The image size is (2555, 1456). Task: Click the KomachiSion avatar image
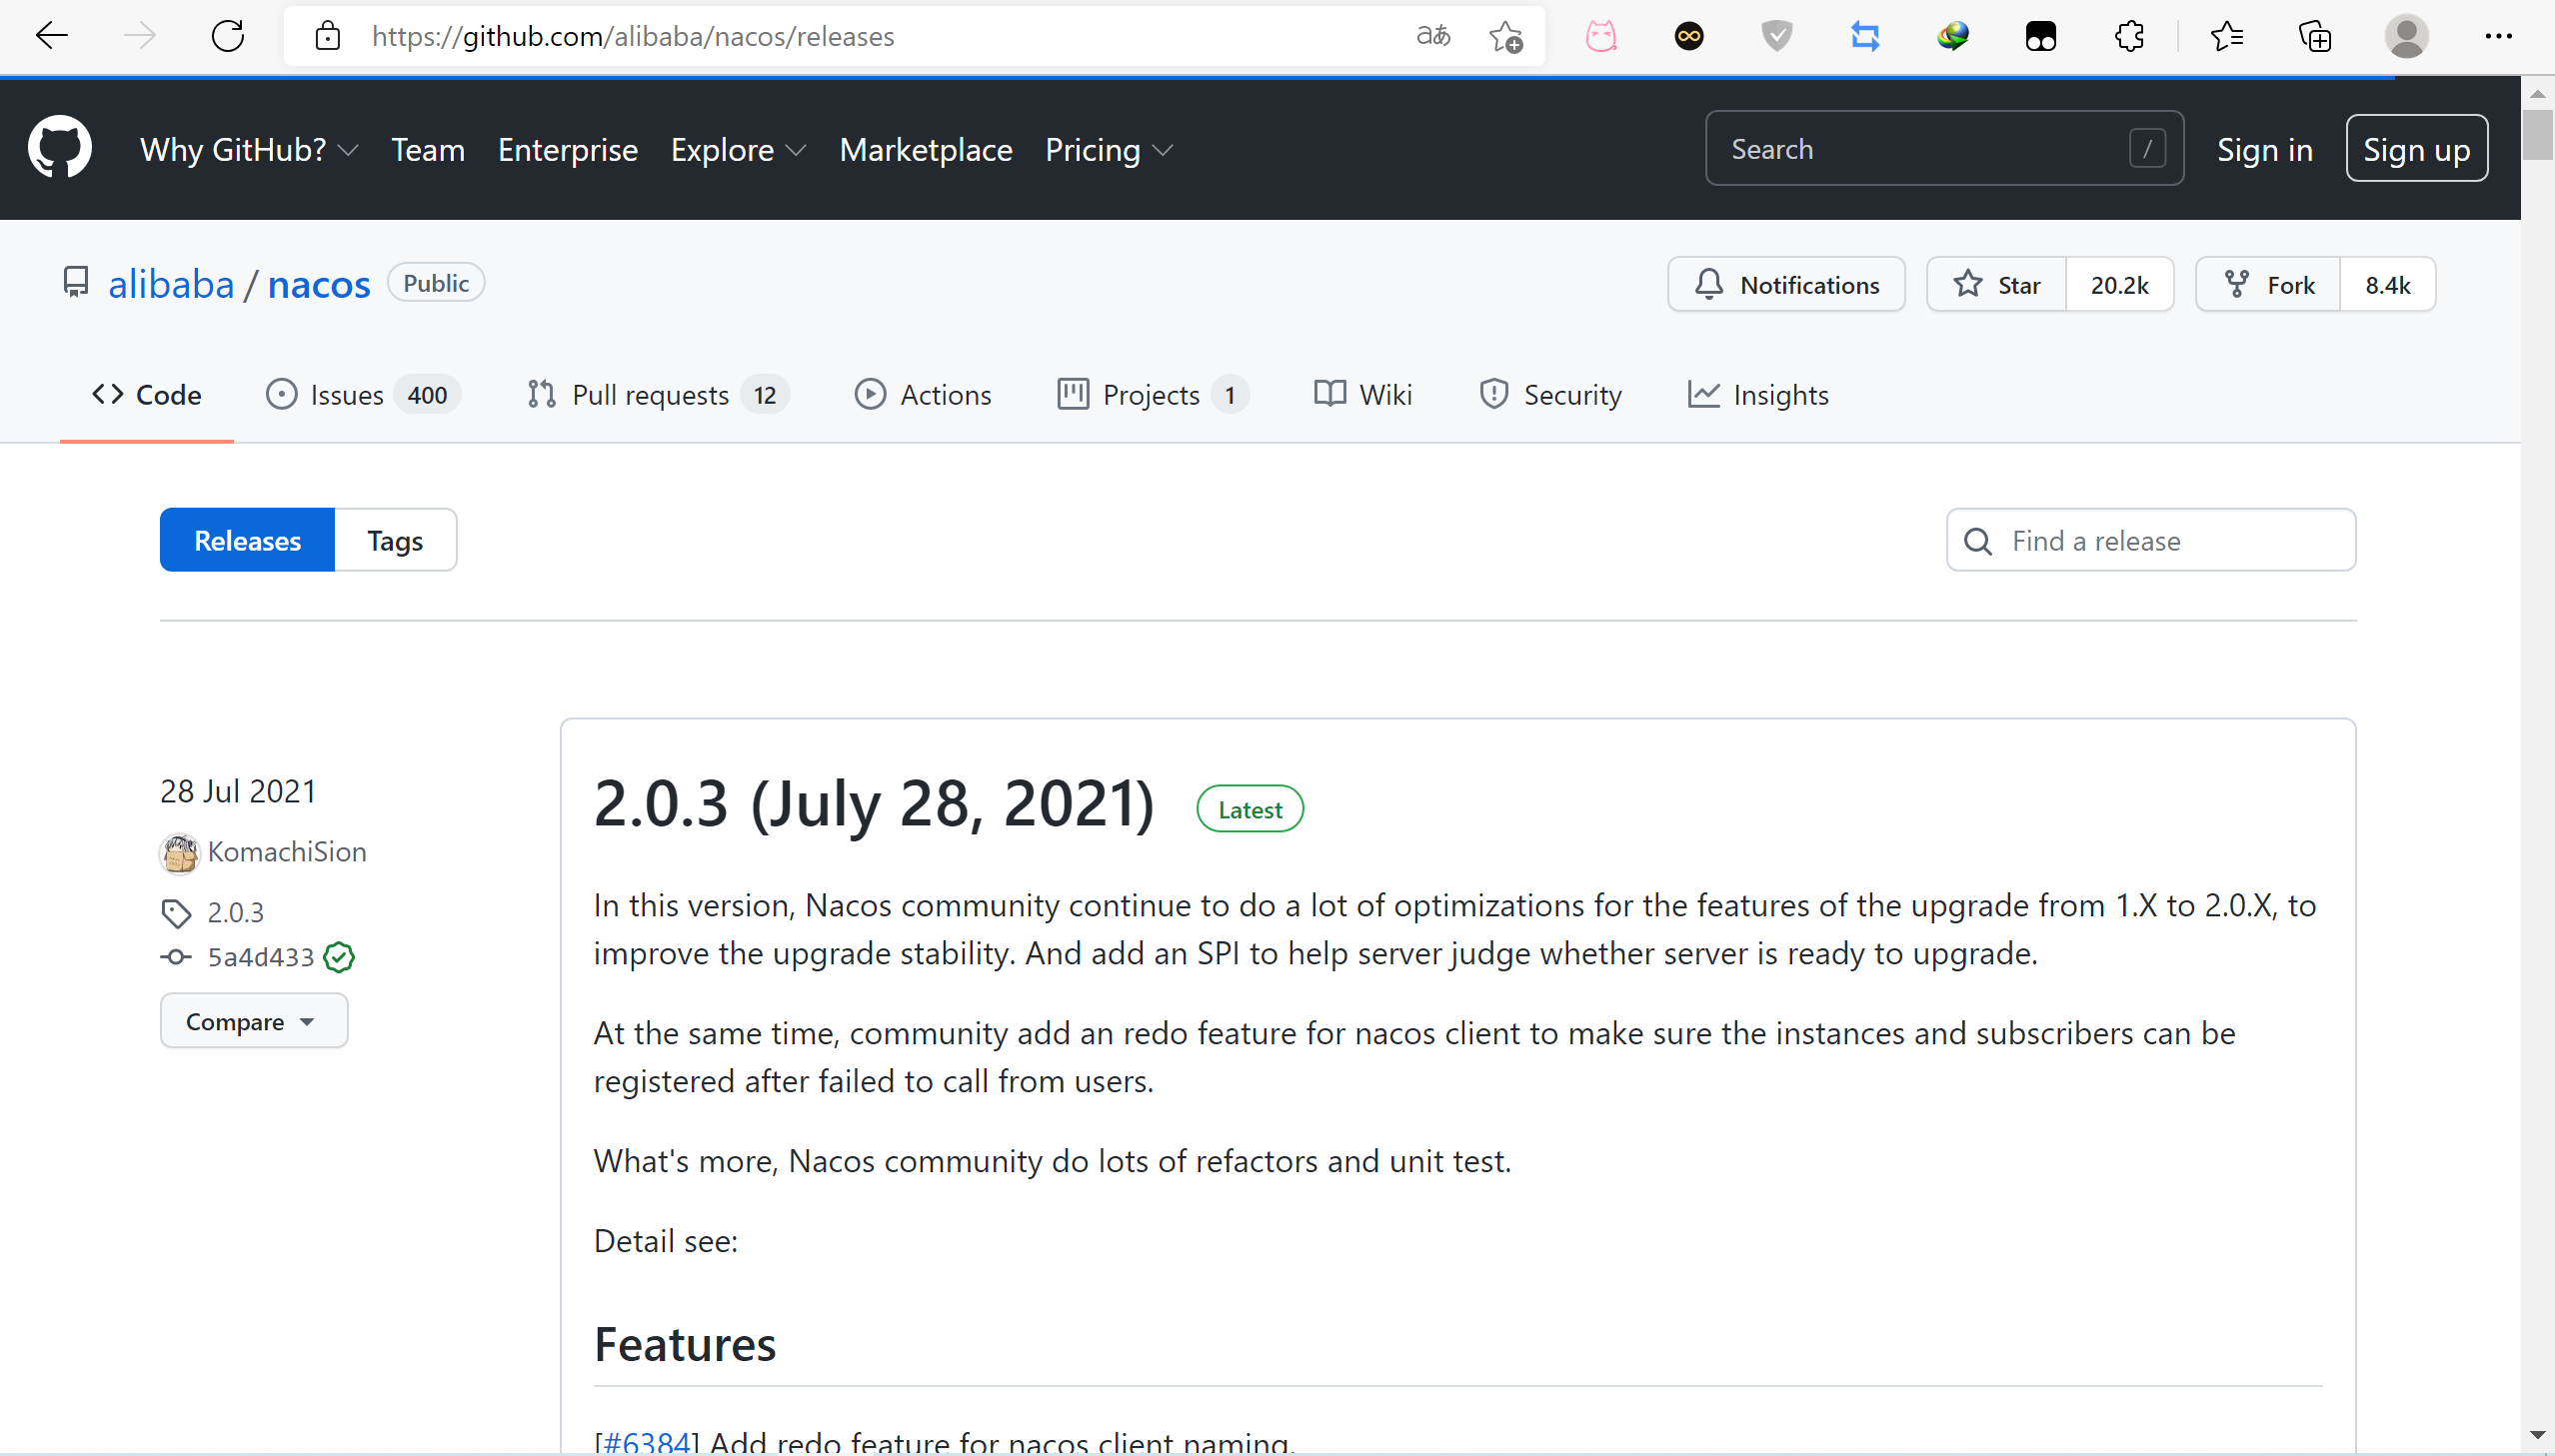click(180, 853)
